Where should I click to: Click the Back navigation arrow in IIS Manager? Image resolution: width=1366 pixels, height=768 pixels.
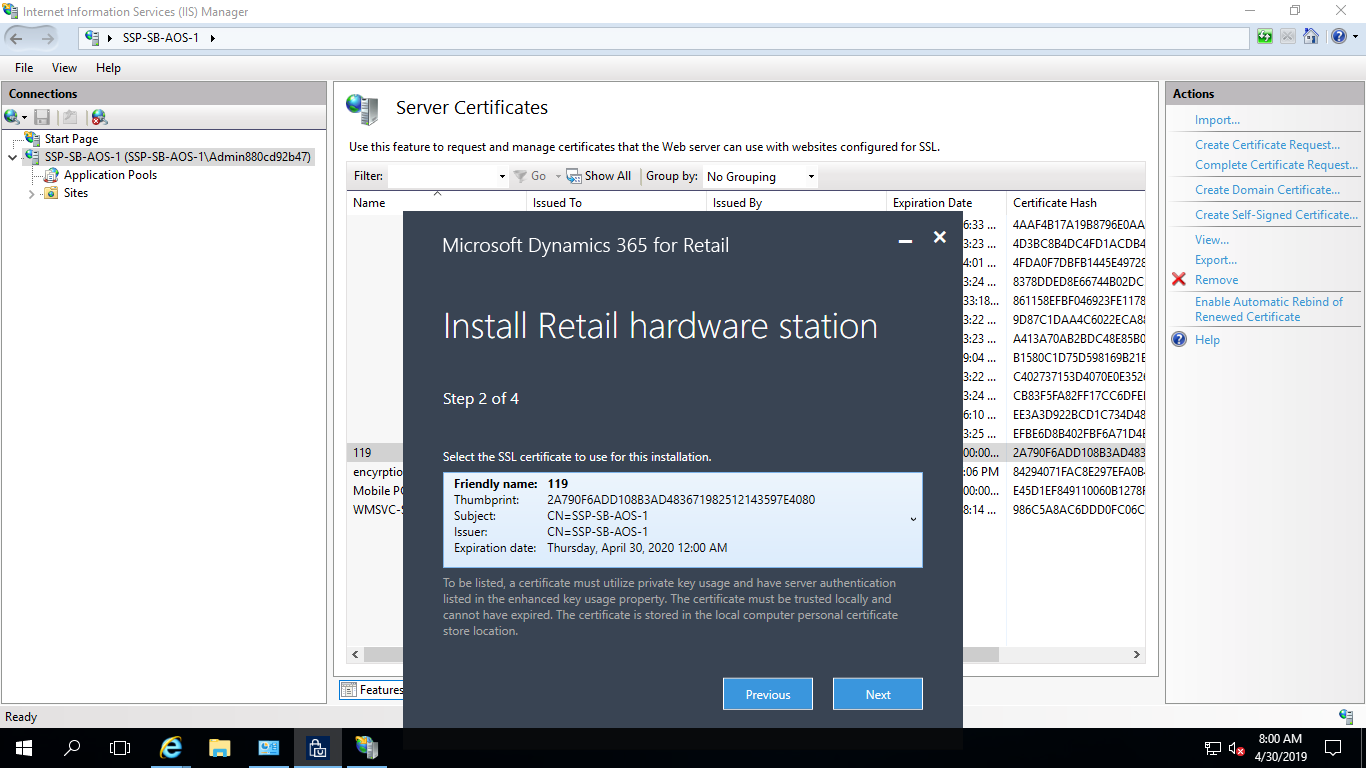pos(15,37)
